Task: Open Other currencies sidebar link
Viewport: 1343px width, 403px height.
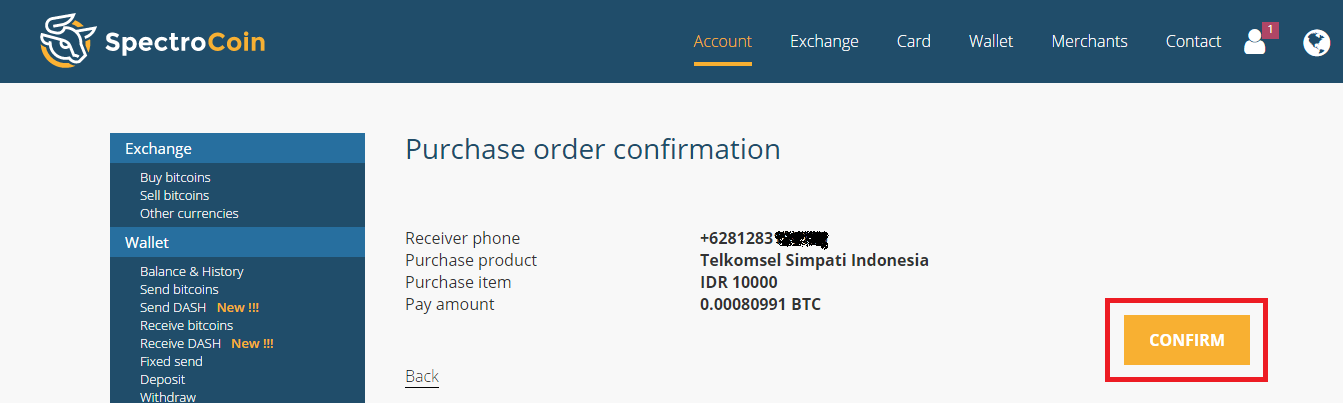Action: click(x=189, y=213)
